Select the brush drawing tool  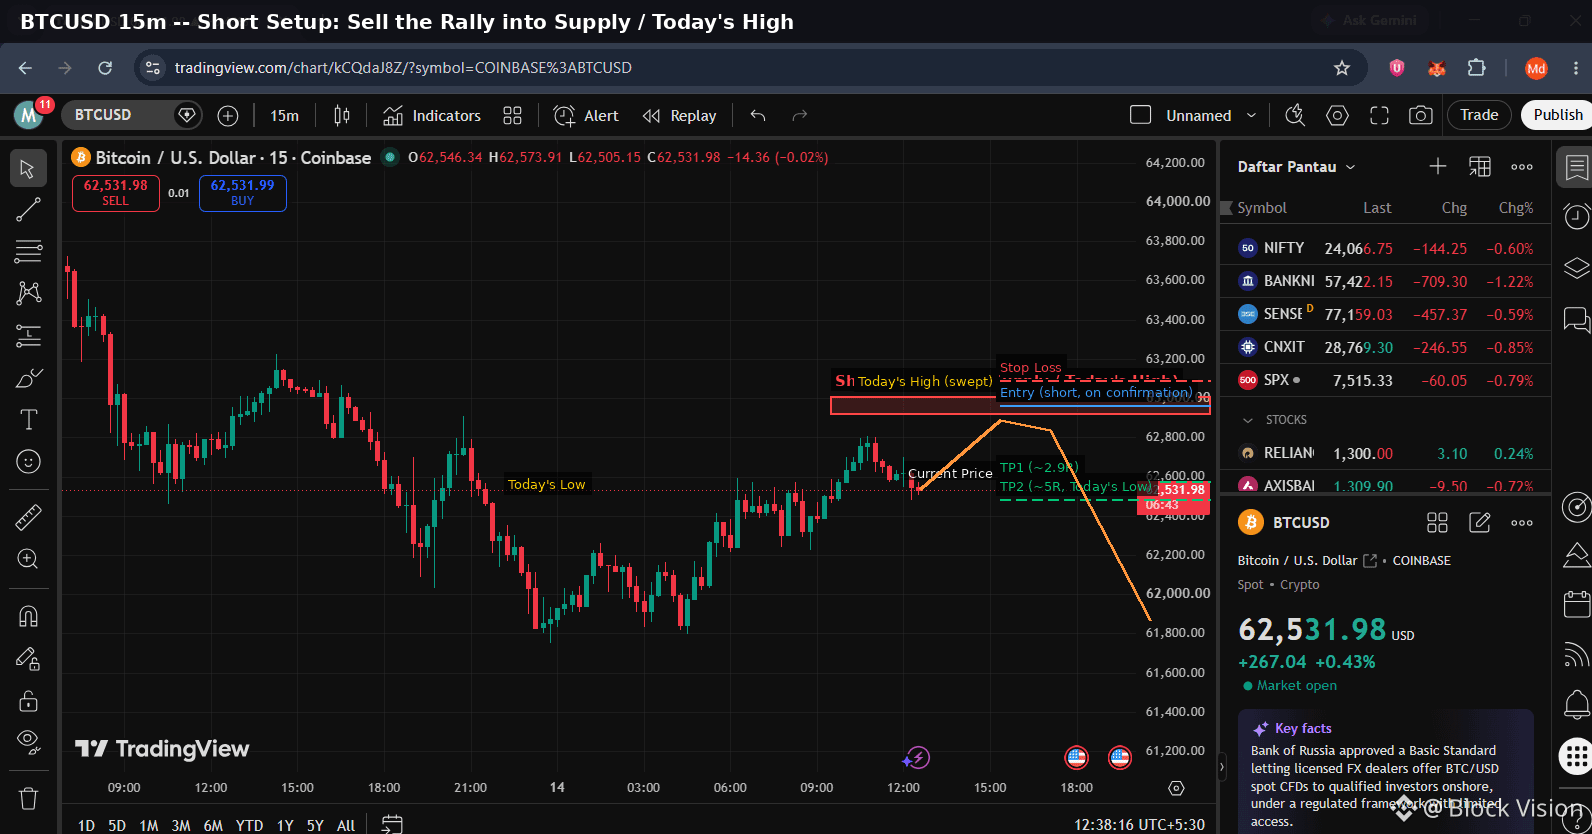pyautogui.click(x=28, y=378)
